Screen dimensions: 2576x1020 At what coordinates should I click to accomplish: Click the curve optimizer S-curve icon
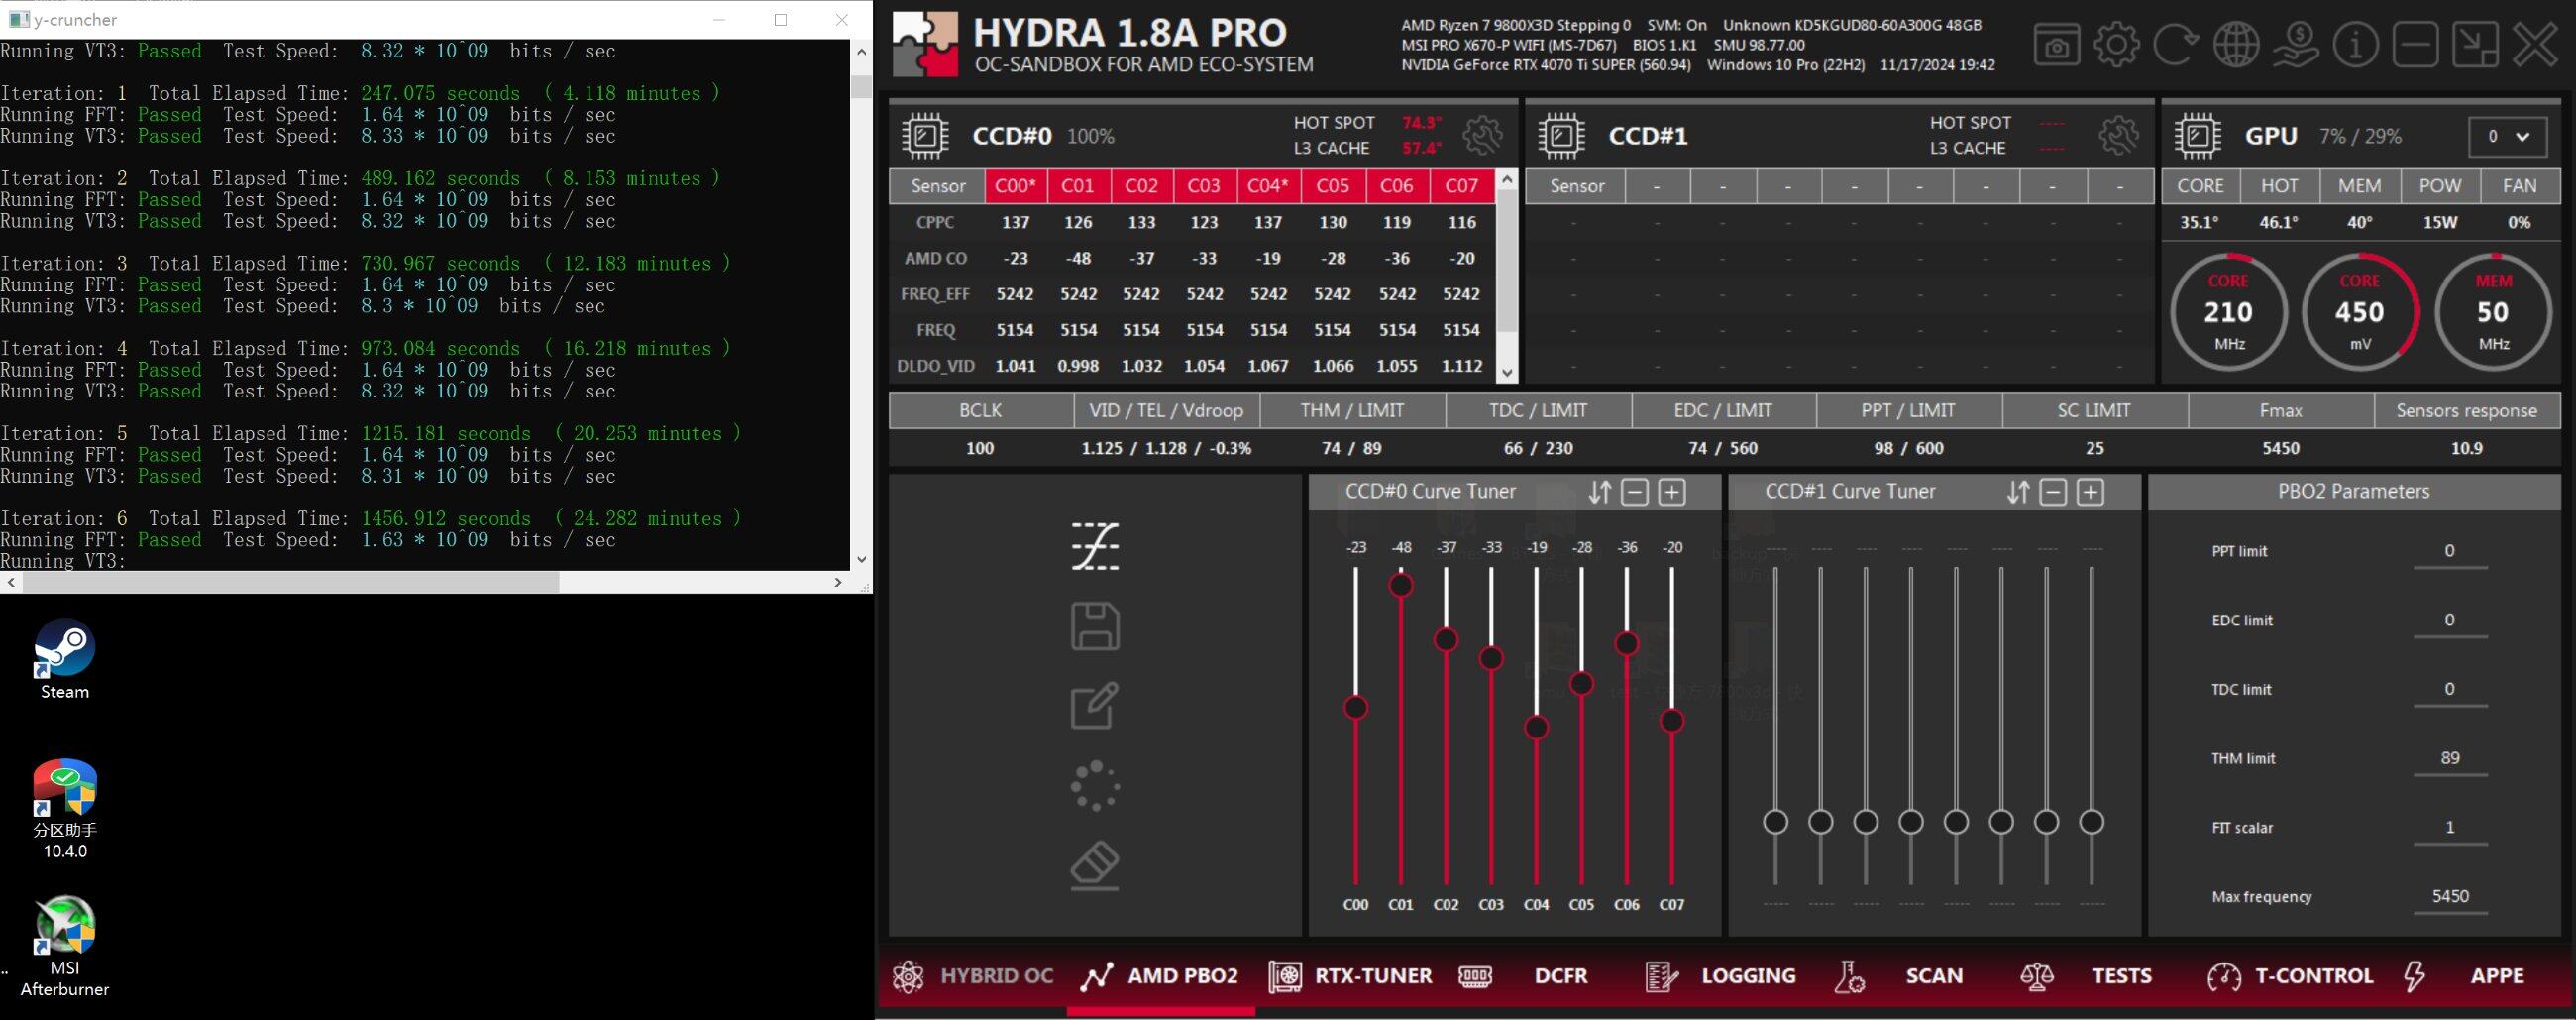1095,546
